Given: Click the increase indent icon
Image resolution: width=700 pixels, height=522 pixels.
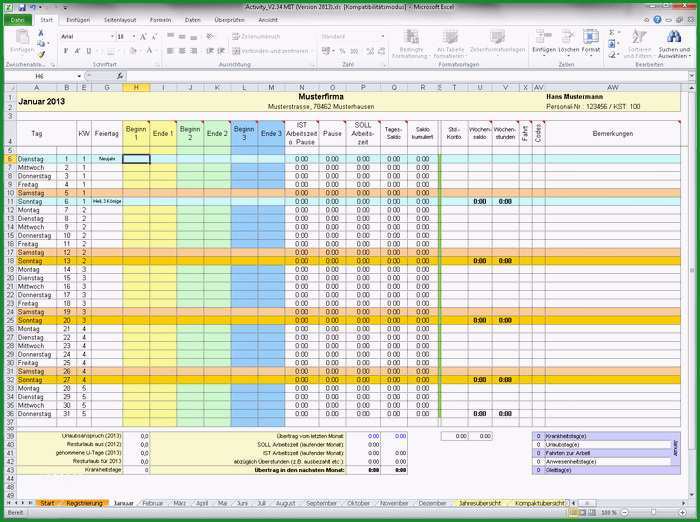Looking at the screenshot, I should coord(221,51).
